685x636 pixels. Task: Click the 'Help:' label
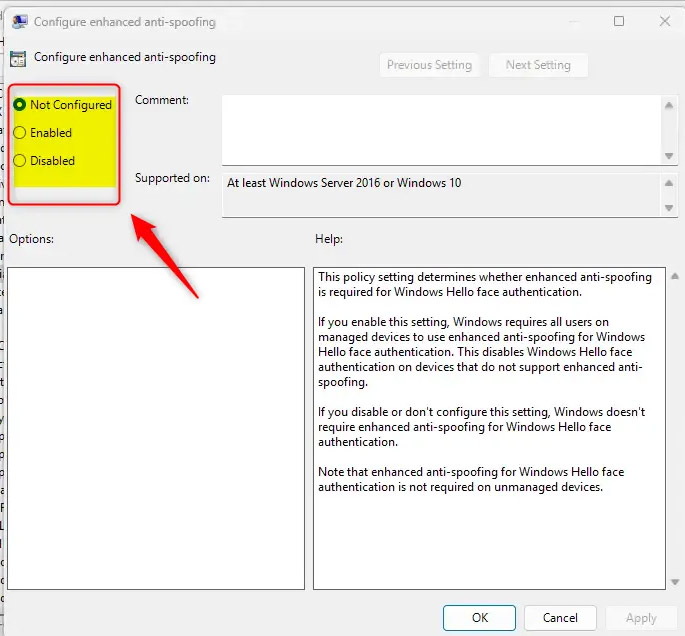coord(329,239)
